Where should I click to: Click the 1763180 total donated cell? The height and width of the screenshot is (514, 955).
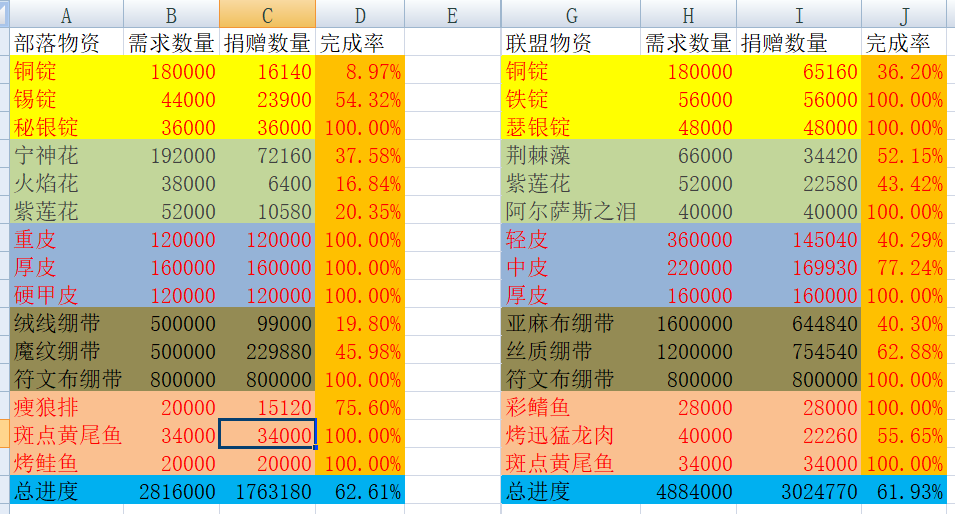(267, 491)
